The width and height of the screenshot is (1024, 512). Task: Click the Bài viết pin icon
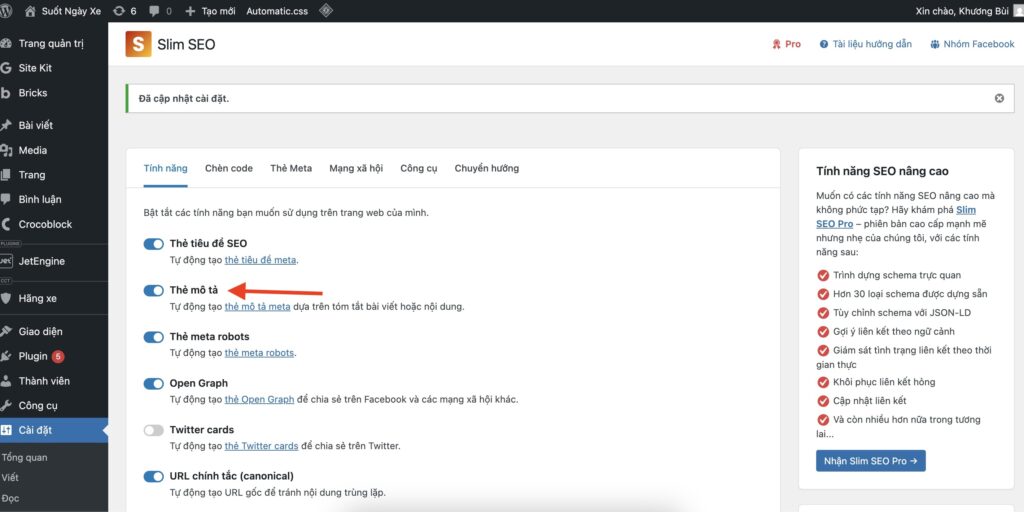[6, 125]
